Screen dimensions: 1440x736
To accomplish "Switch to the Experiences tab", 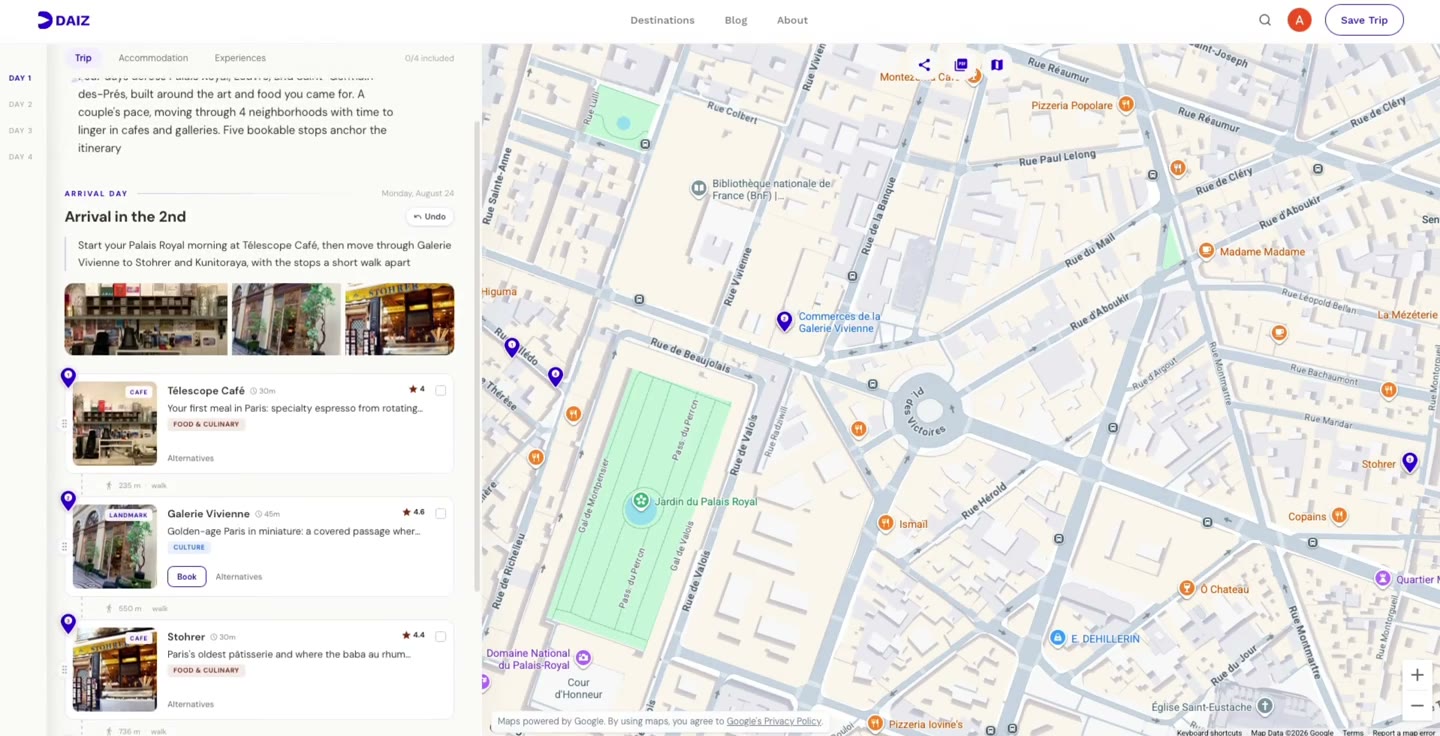I will tap(240, 58).
